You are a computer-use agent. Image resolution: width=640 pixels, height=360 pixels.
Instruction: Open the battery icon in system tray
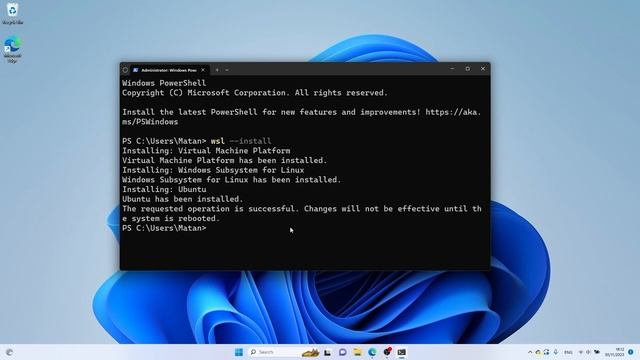click(x=597, y=352)
